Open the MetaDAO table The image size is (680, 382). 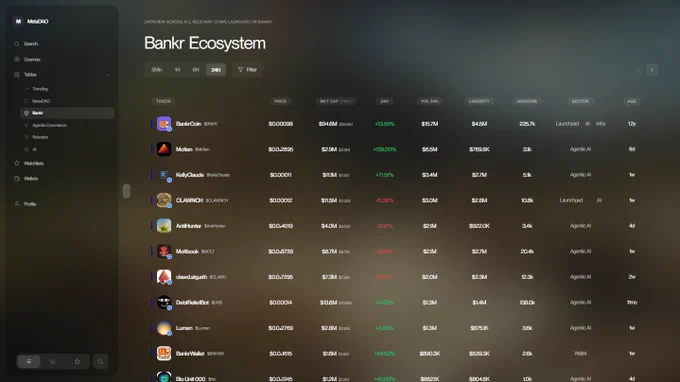(41, 101)
